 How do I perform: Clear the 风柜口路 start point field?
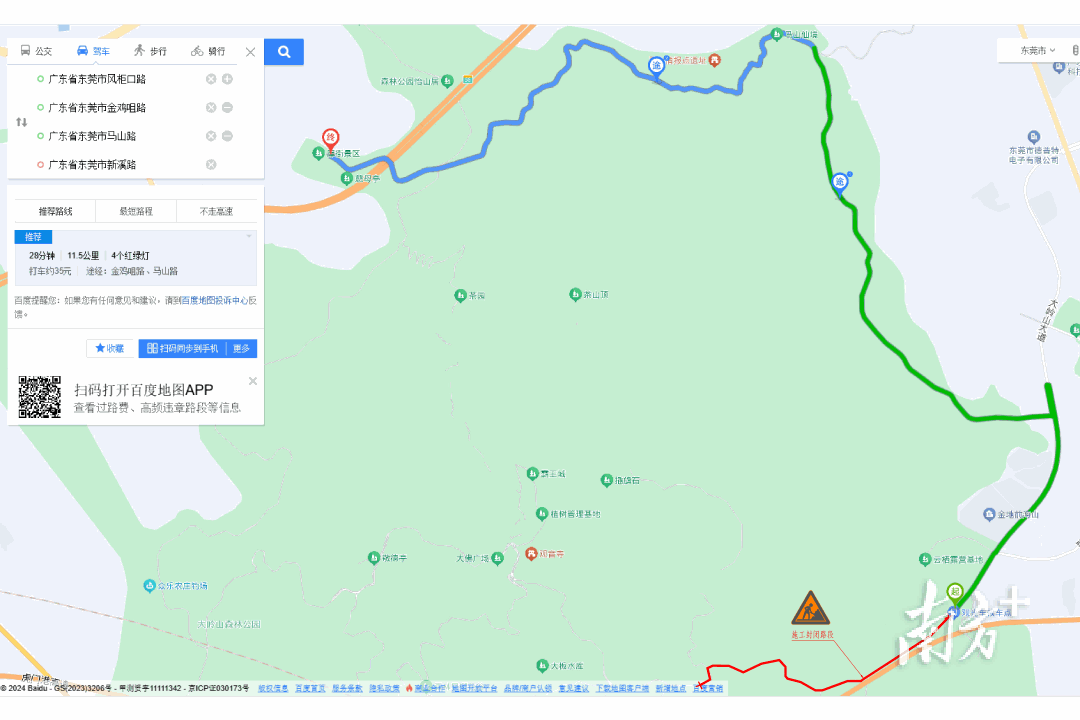tap(211, 79)
